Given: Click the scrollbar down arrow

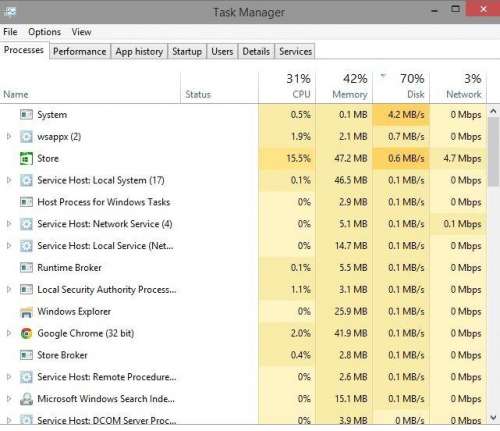Looking at the screenshot, I should click(494, 417).
